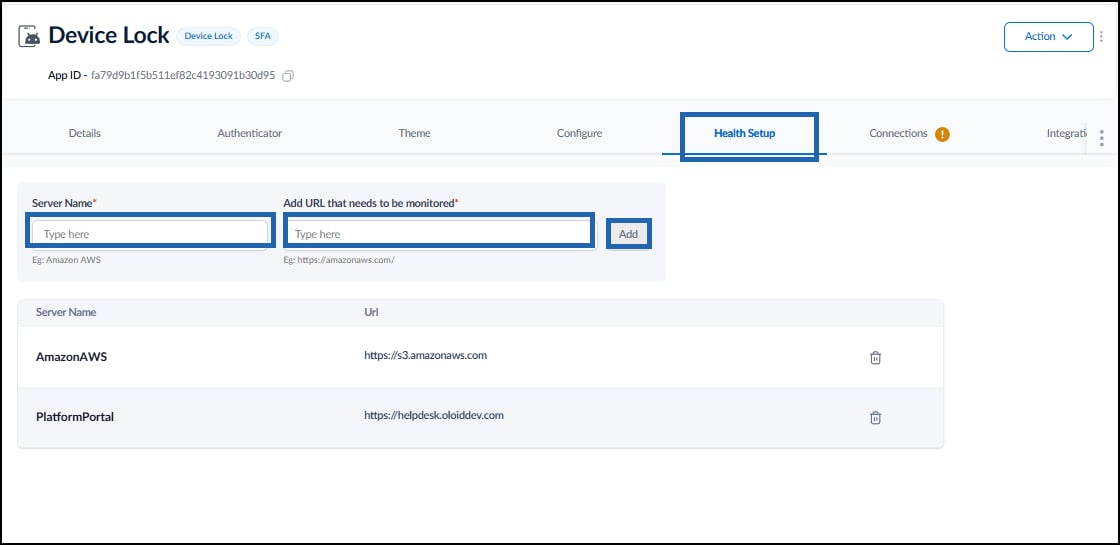Click the Add server button

[x=629, y=234]
